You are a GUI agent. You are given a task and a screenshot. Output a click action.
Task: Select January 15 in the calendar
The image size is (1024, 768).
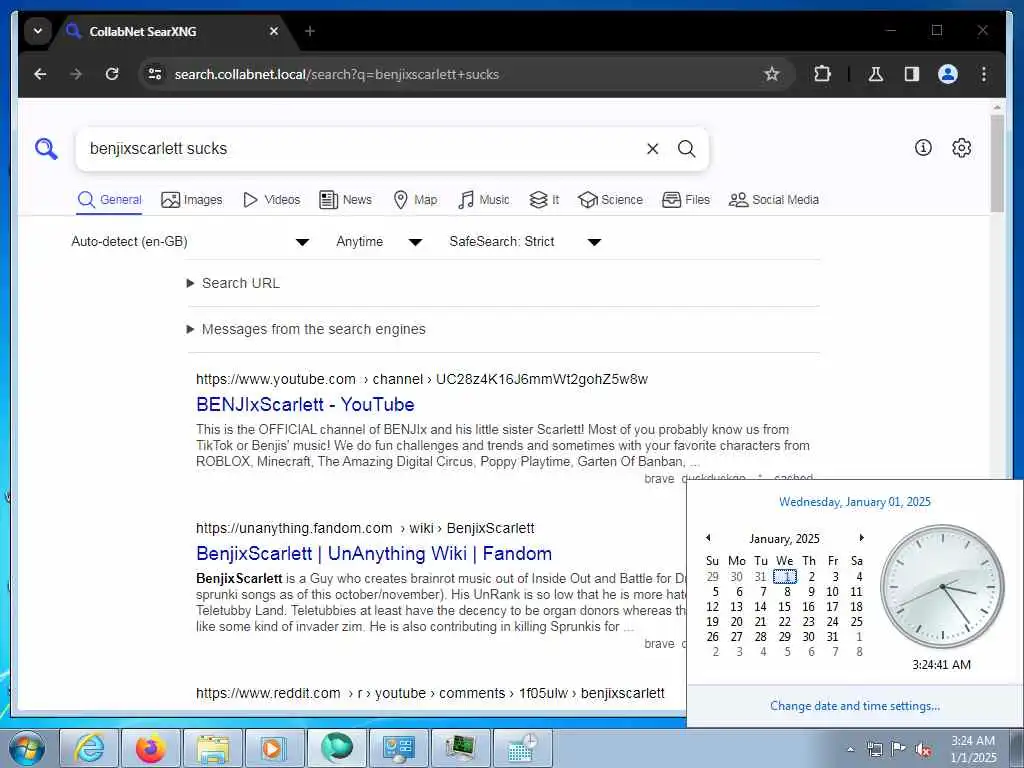point(785,606)
